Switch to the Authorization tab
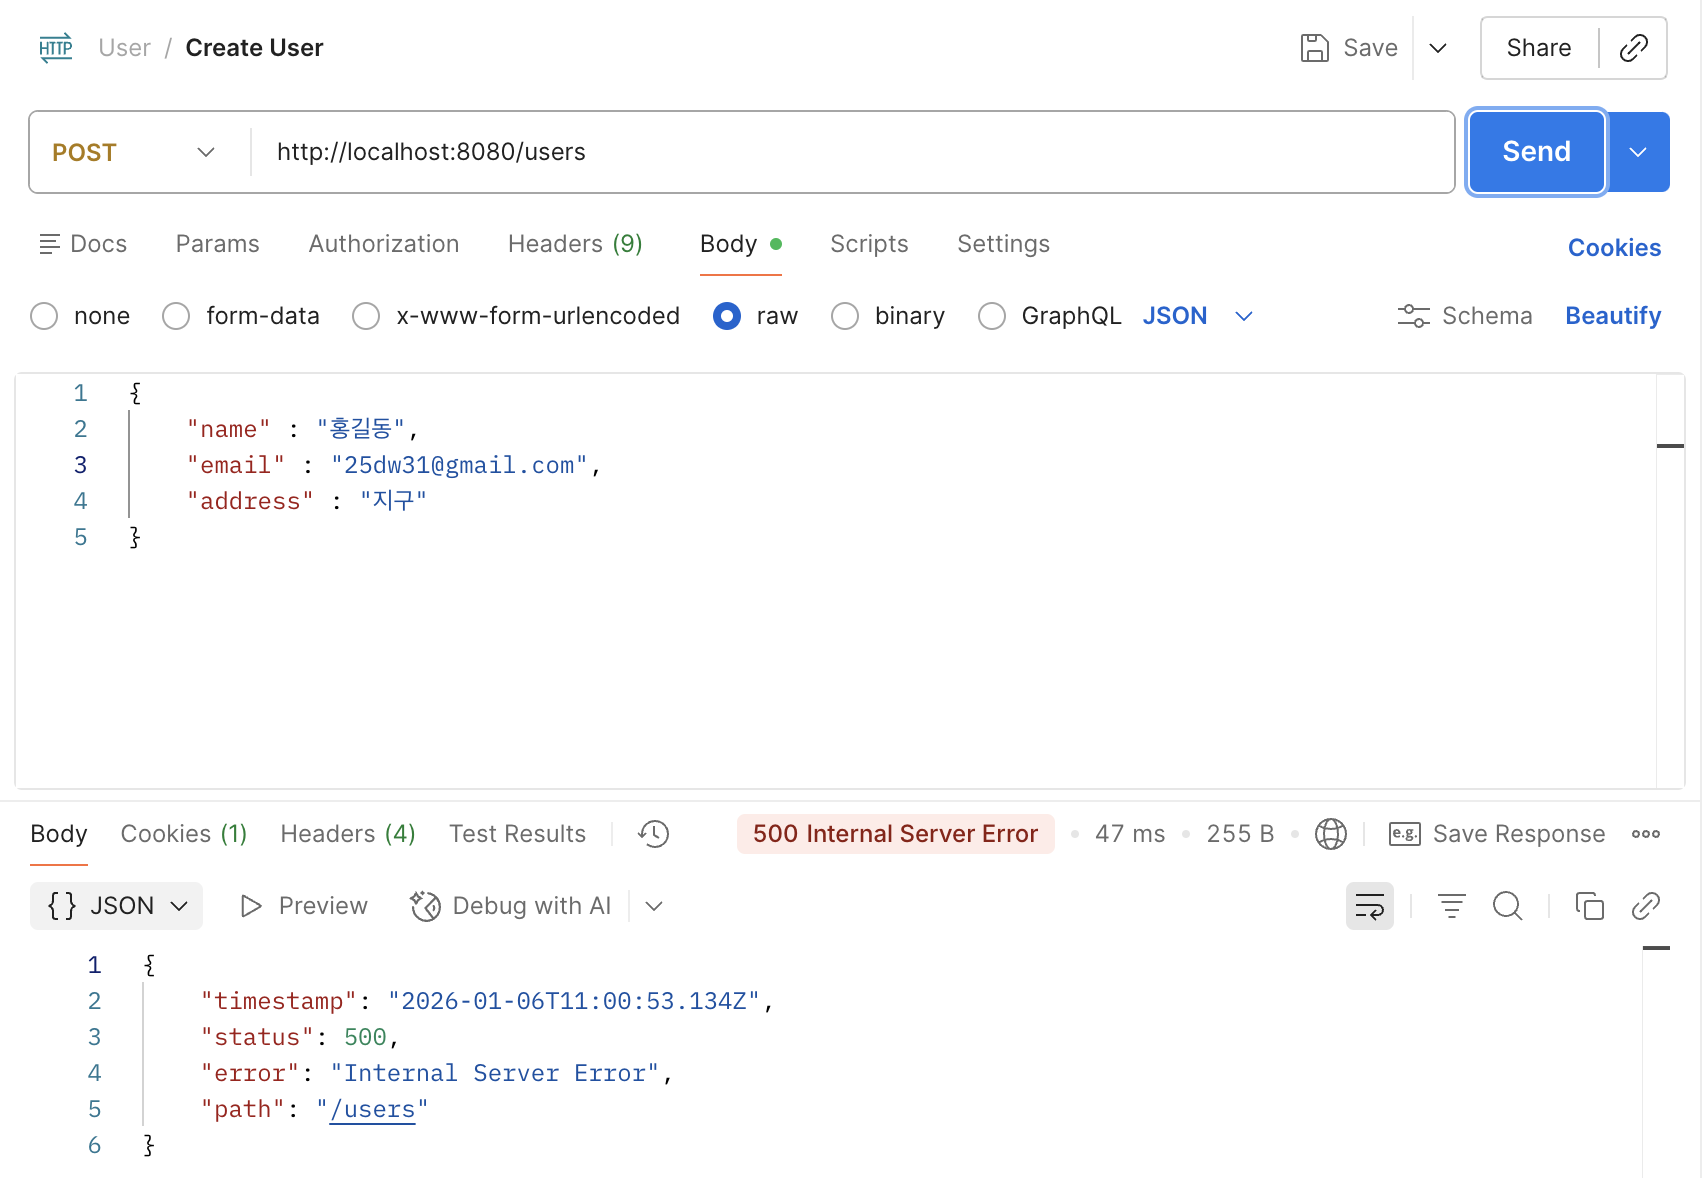The height and width of the screenshot is (1178, 1706). click(x=383, y=244)
